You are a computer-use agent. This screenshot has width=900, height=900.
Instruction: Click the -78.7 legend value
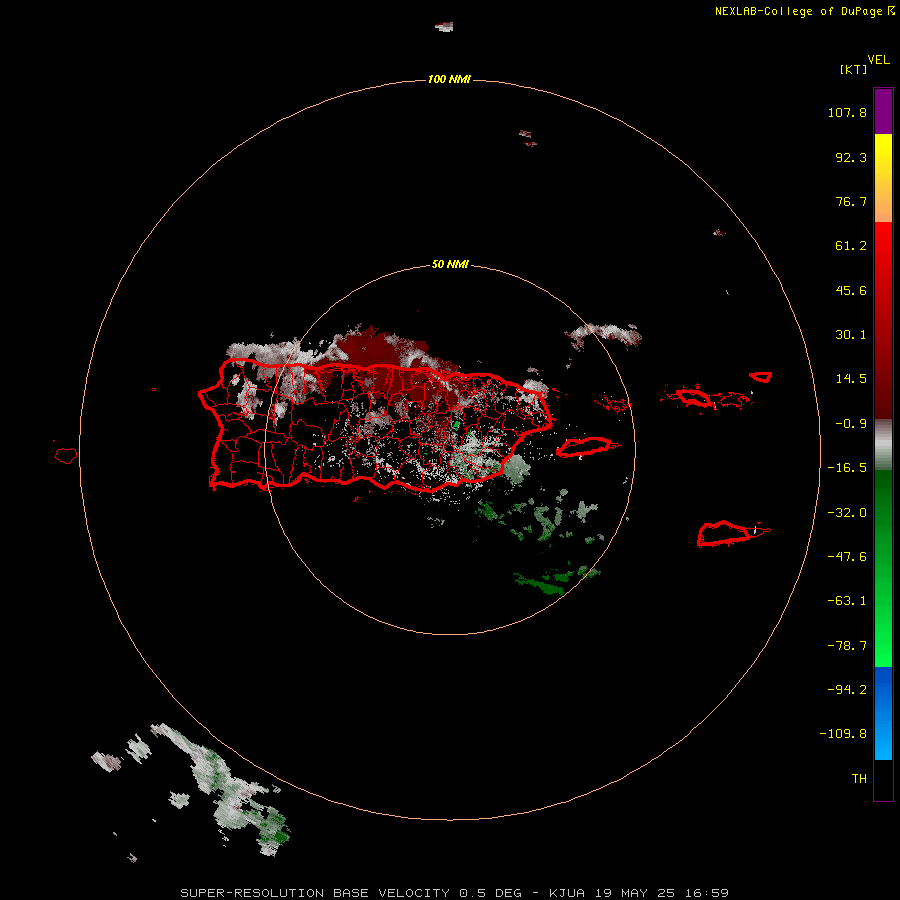click(x=847, y=646)
